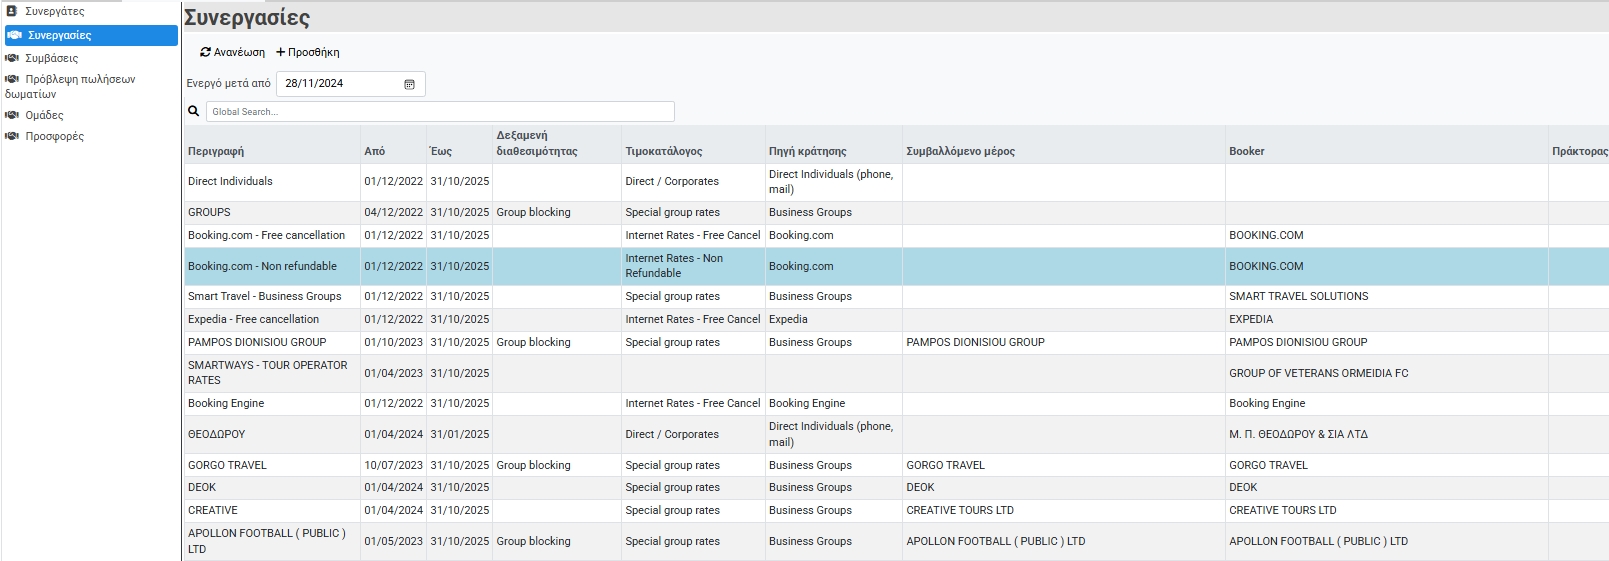Click the icon beside Πρόβλεψη πωλήσεων δωματίων

(12, 79)
